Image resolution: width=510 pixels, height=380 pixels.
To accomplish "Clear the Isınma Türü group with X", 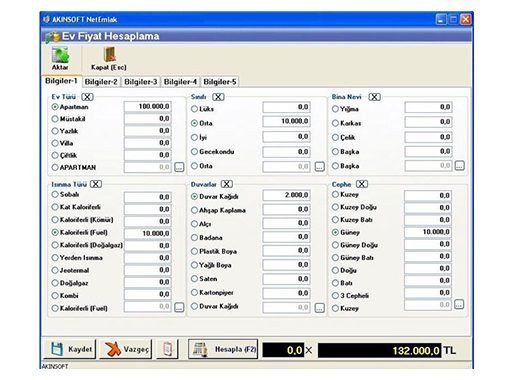I will (x=96, y=184).
